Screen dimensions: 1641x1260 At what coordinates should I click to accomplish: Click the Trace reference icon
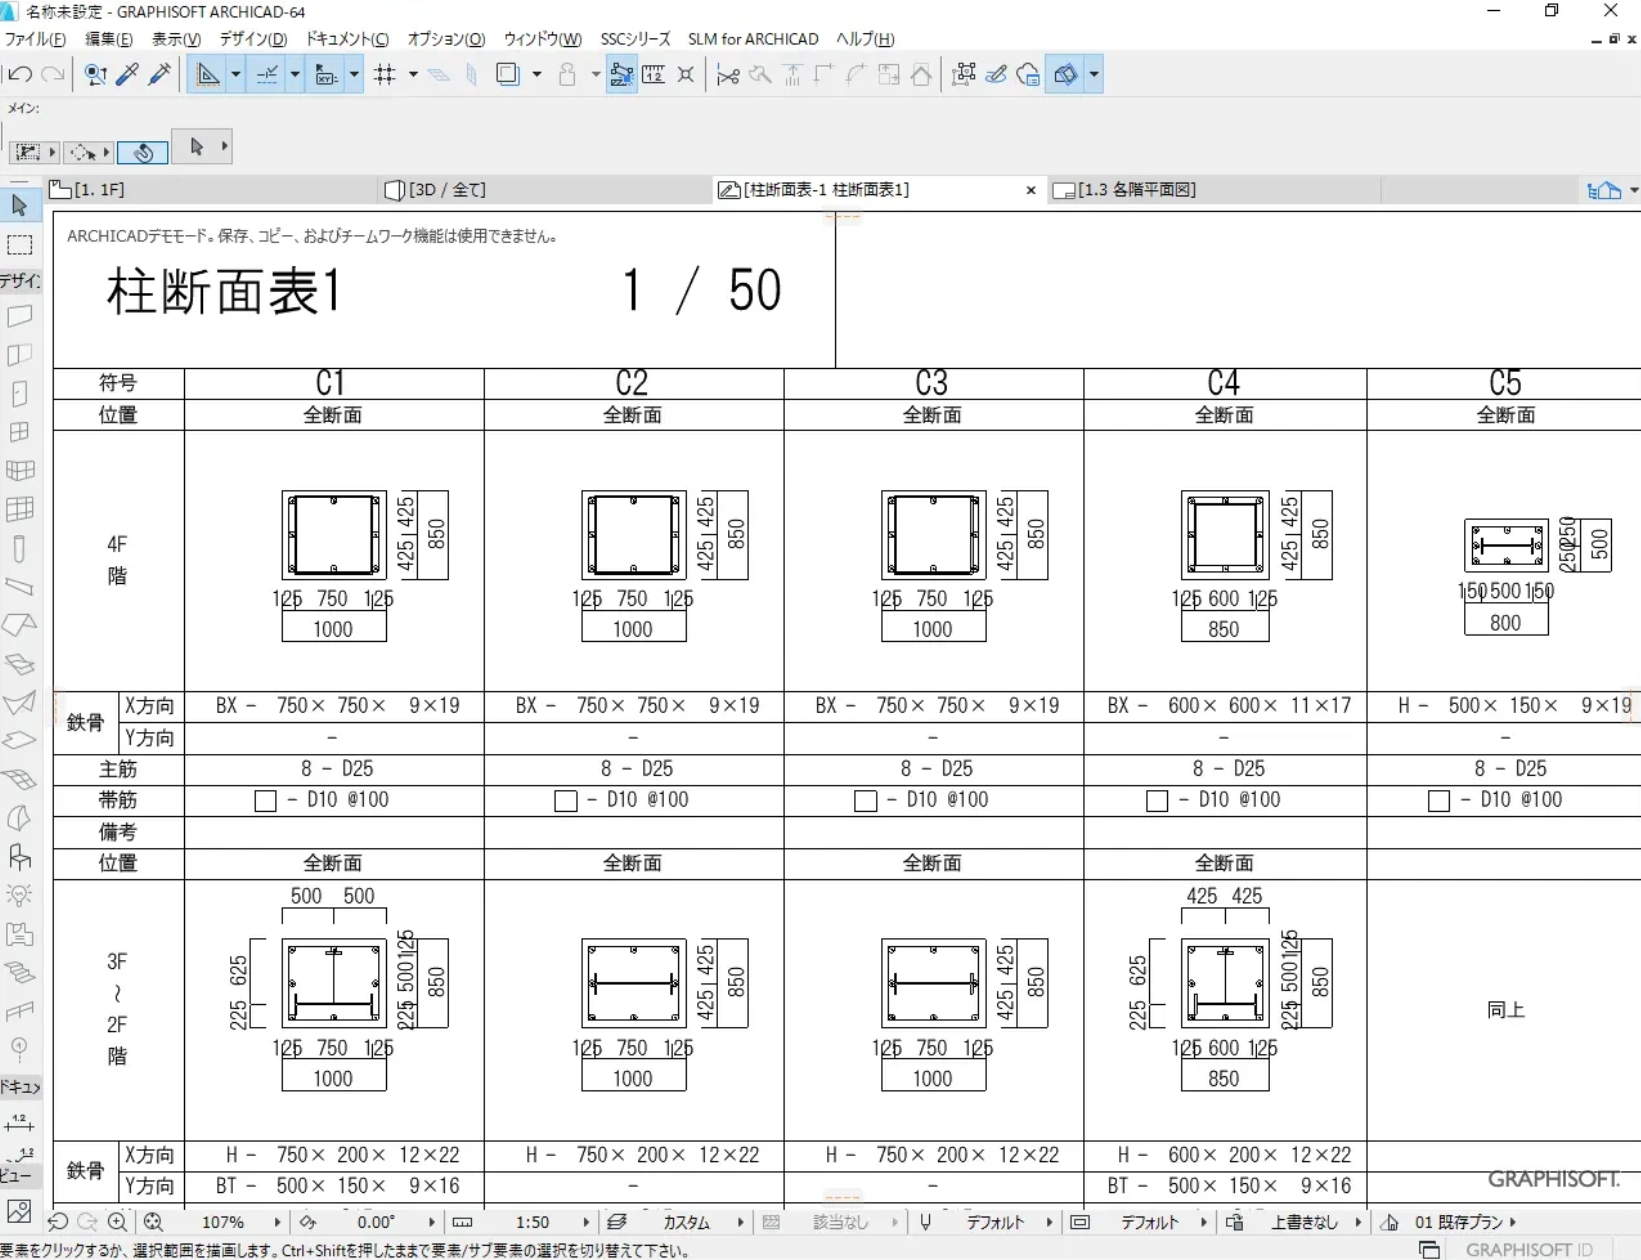pos(508,74)
